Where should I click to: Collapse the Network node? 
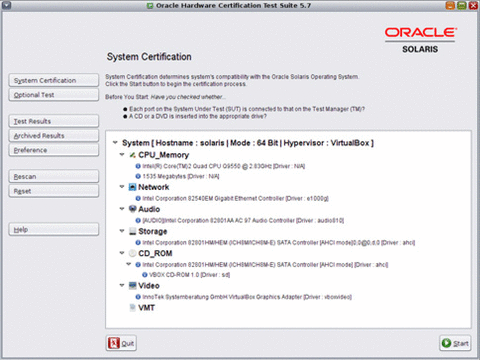click(x=122, y=187)
